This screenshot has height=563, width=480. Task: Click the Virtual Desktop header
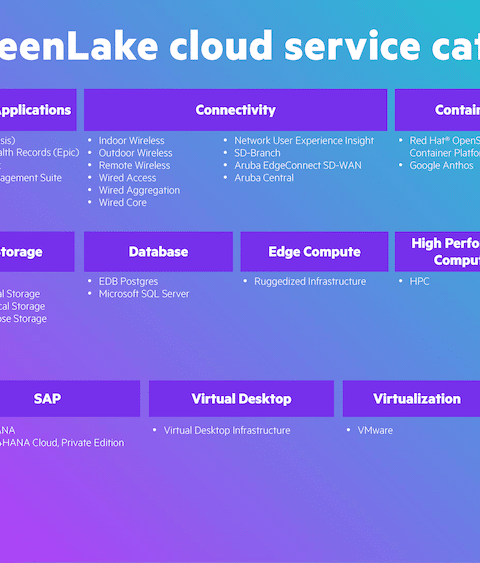pos(241,399)
